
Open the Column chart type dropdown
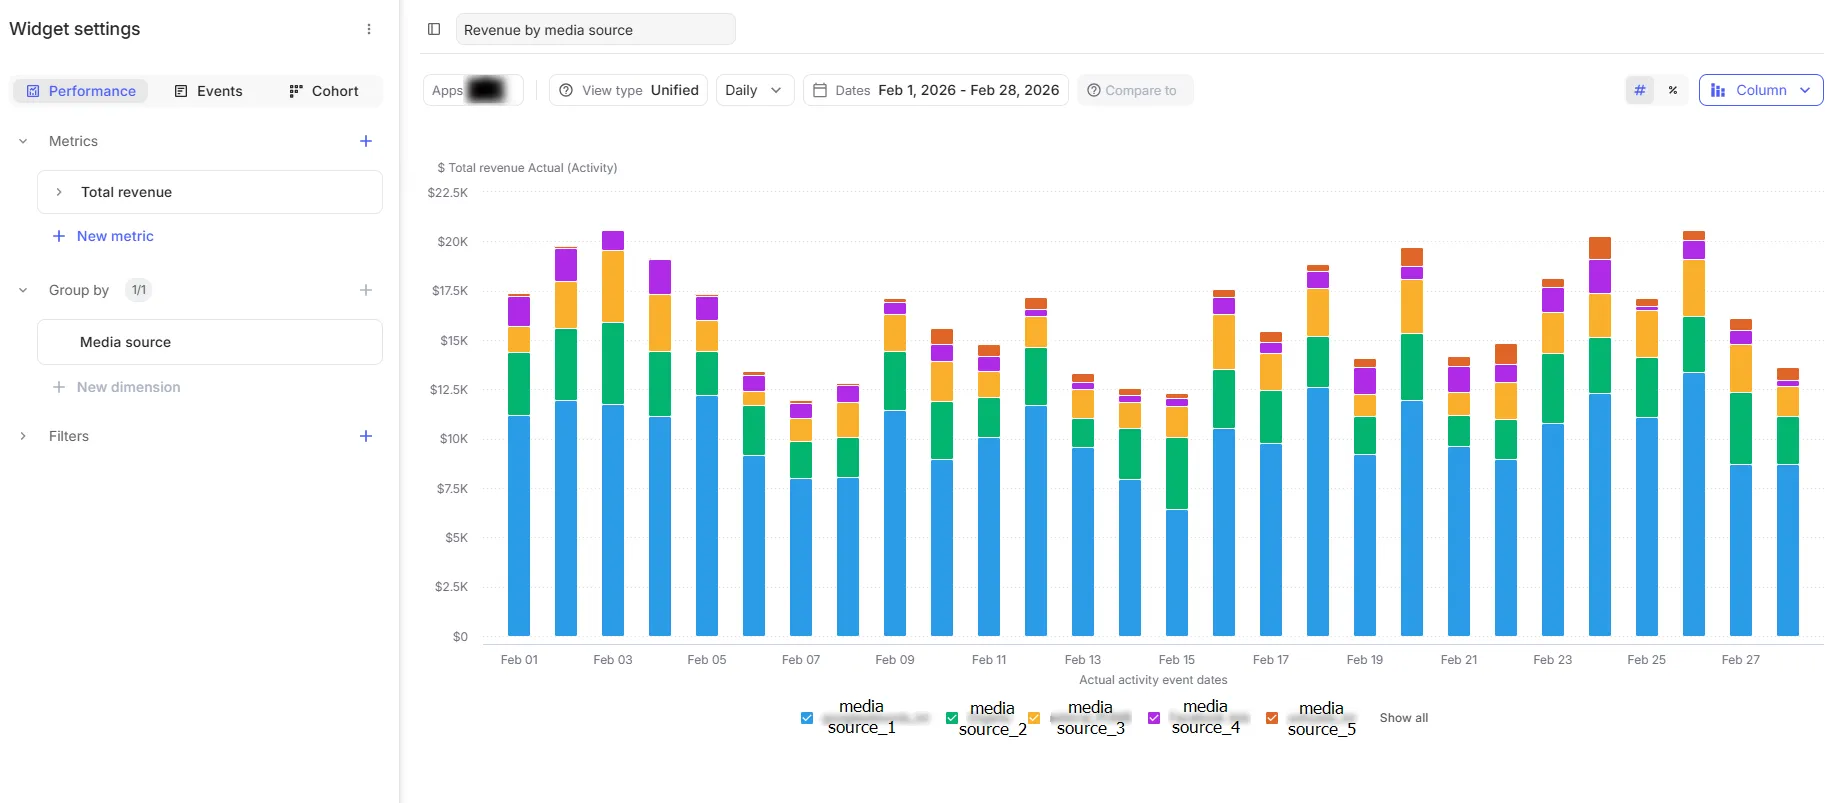(x=1761, y=90)
